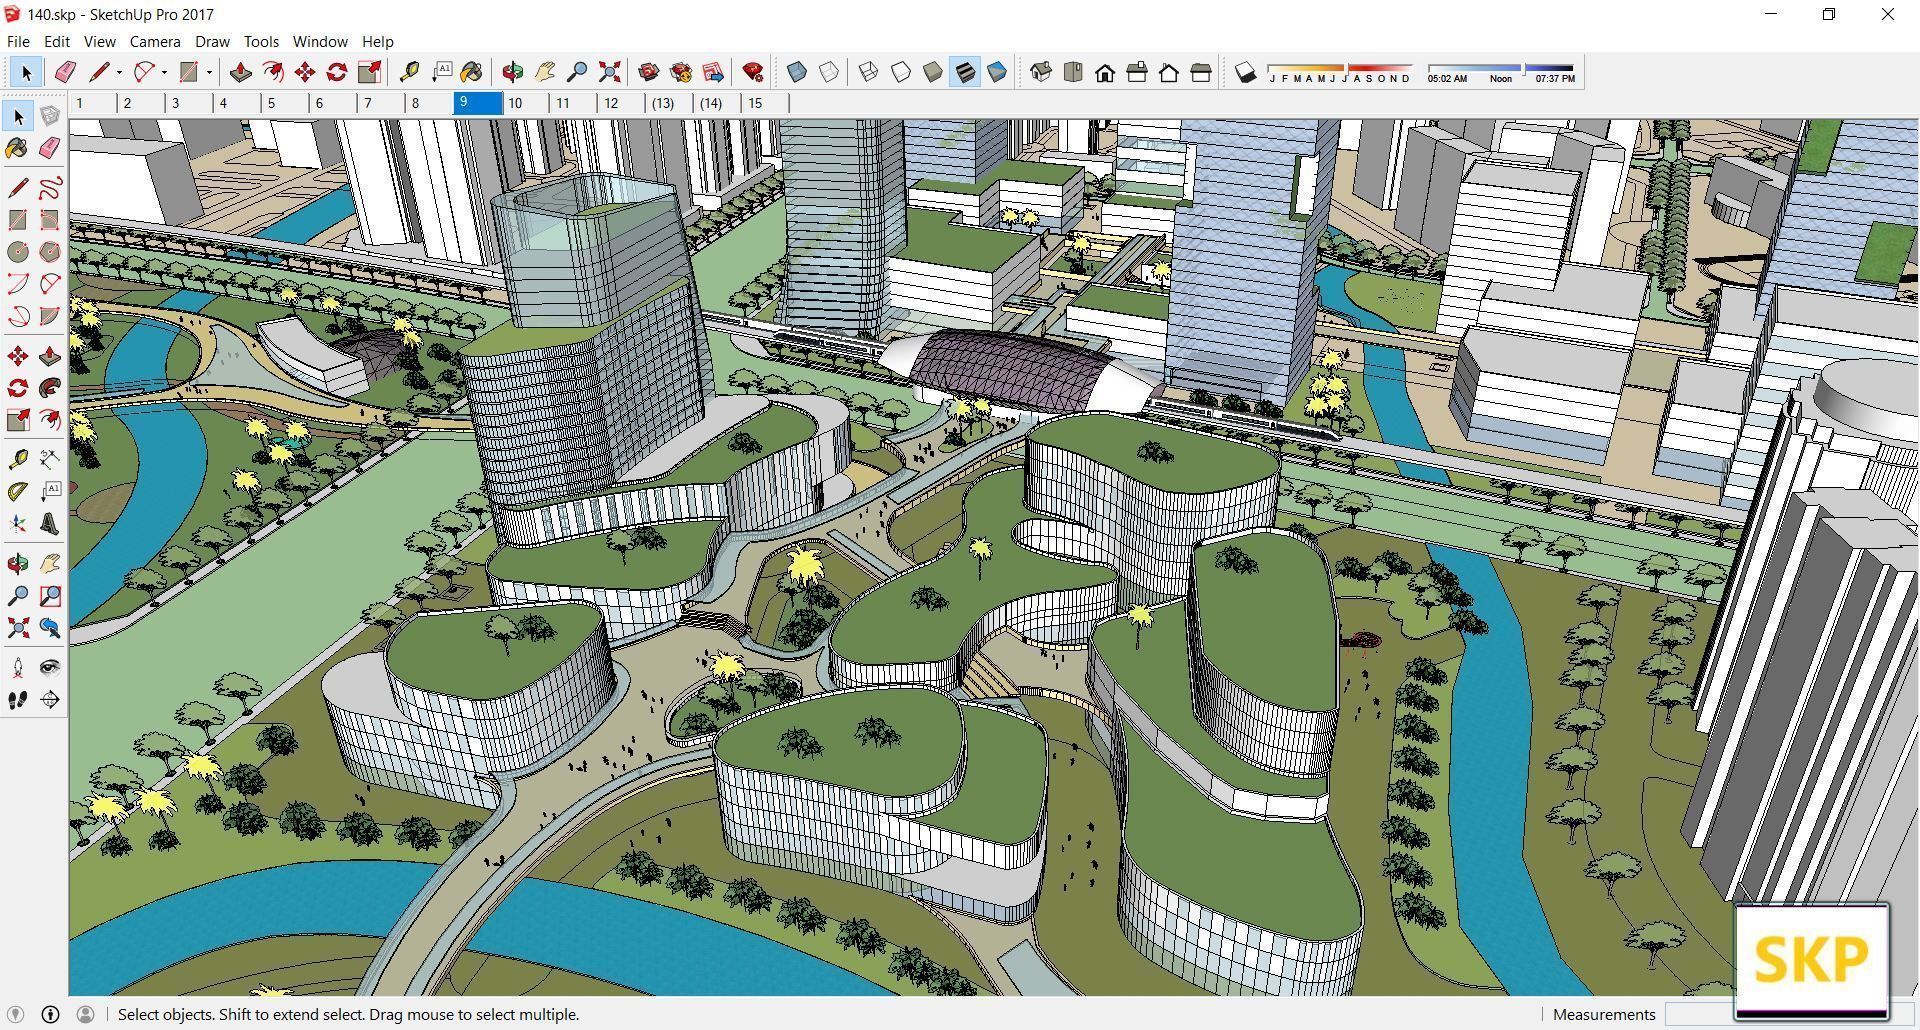1920x1030 pixels.
Task: Switch to Shaded face style
Action: [932, 72]
